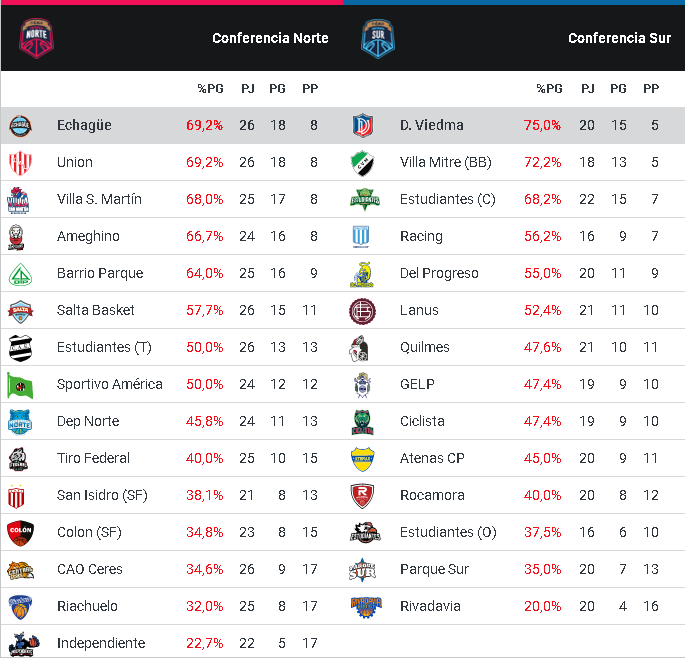This screenshot has width=685, height=658.
Task: Click the Conferencia Sur league logo
Action: tap(379, 37)
